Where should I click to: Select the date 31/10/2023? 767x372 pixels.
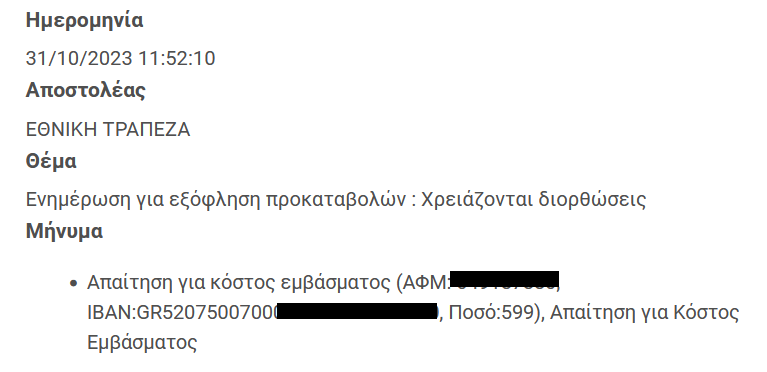coord(79,59)
